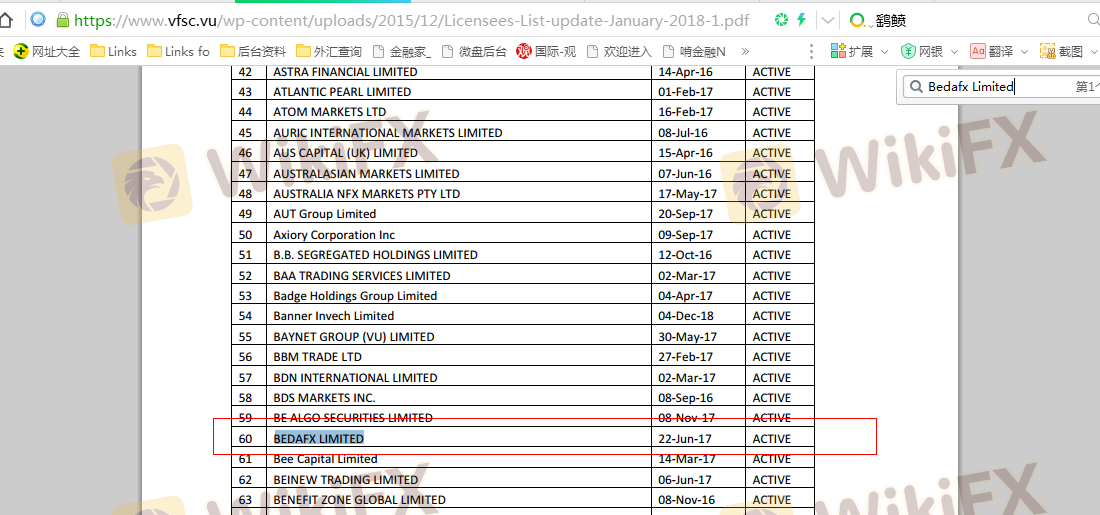Expand the 扩展 dropdown arrow

[884, 52]
